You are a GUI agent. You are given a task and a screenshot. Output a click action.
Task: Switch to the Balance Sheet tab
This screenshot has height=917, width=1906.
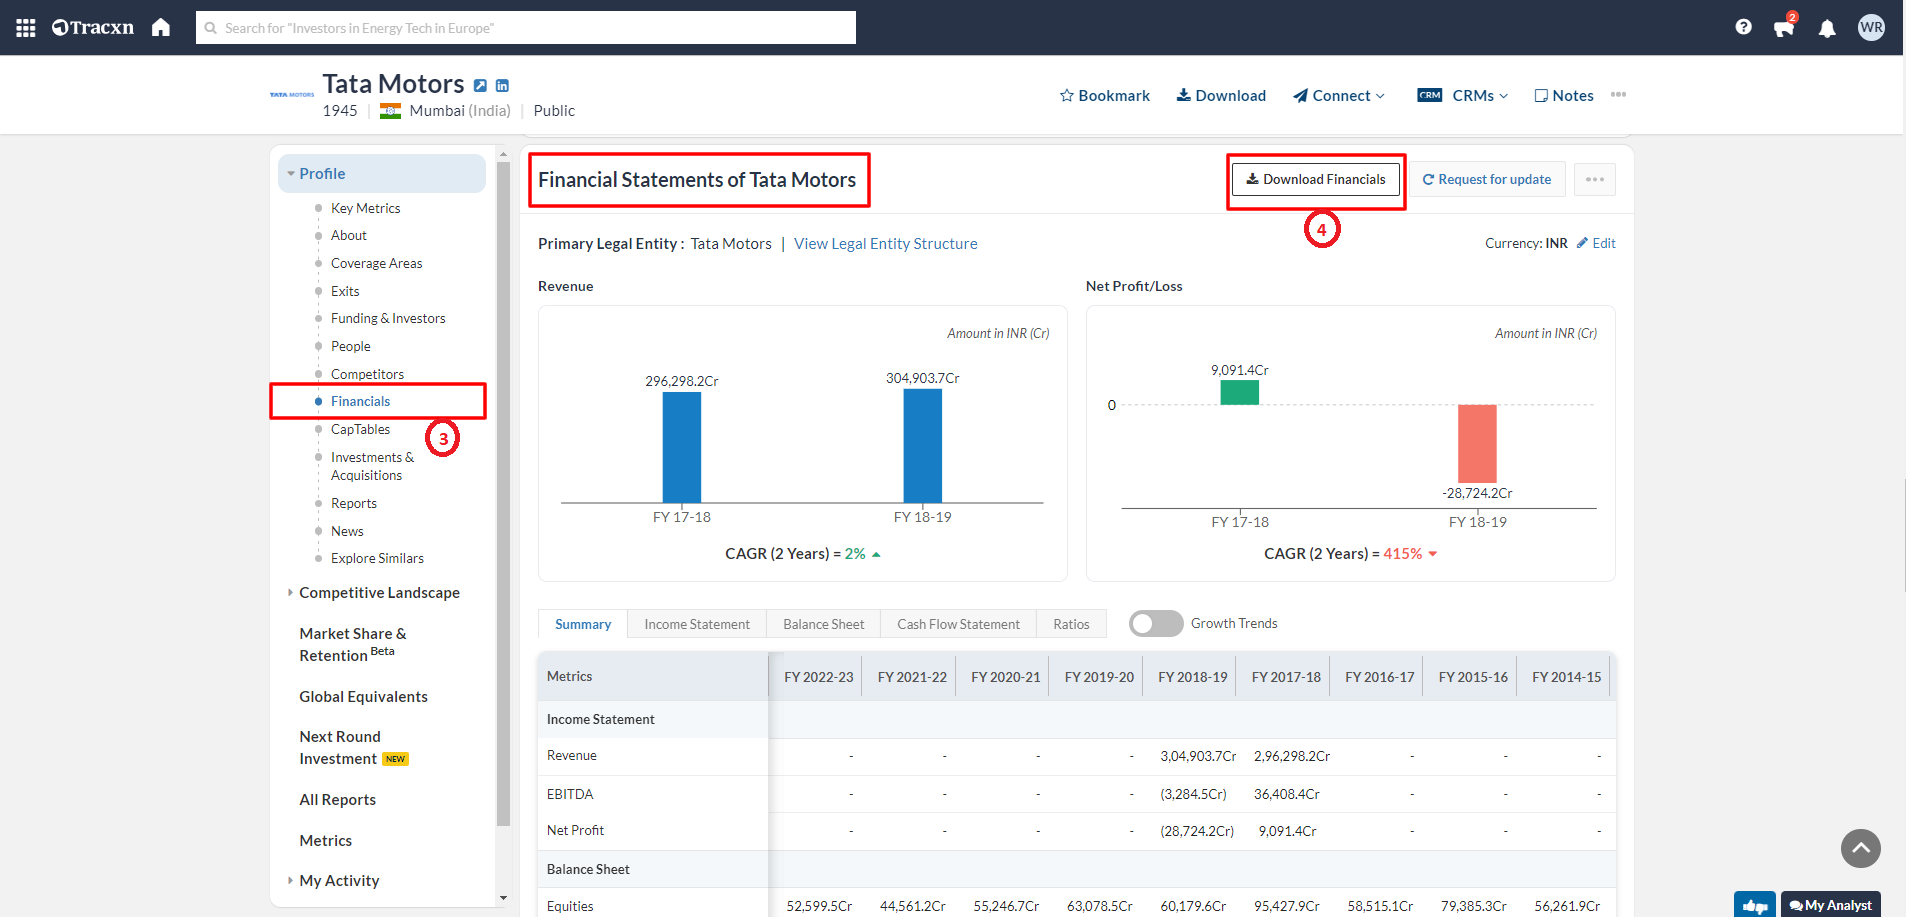823,624
